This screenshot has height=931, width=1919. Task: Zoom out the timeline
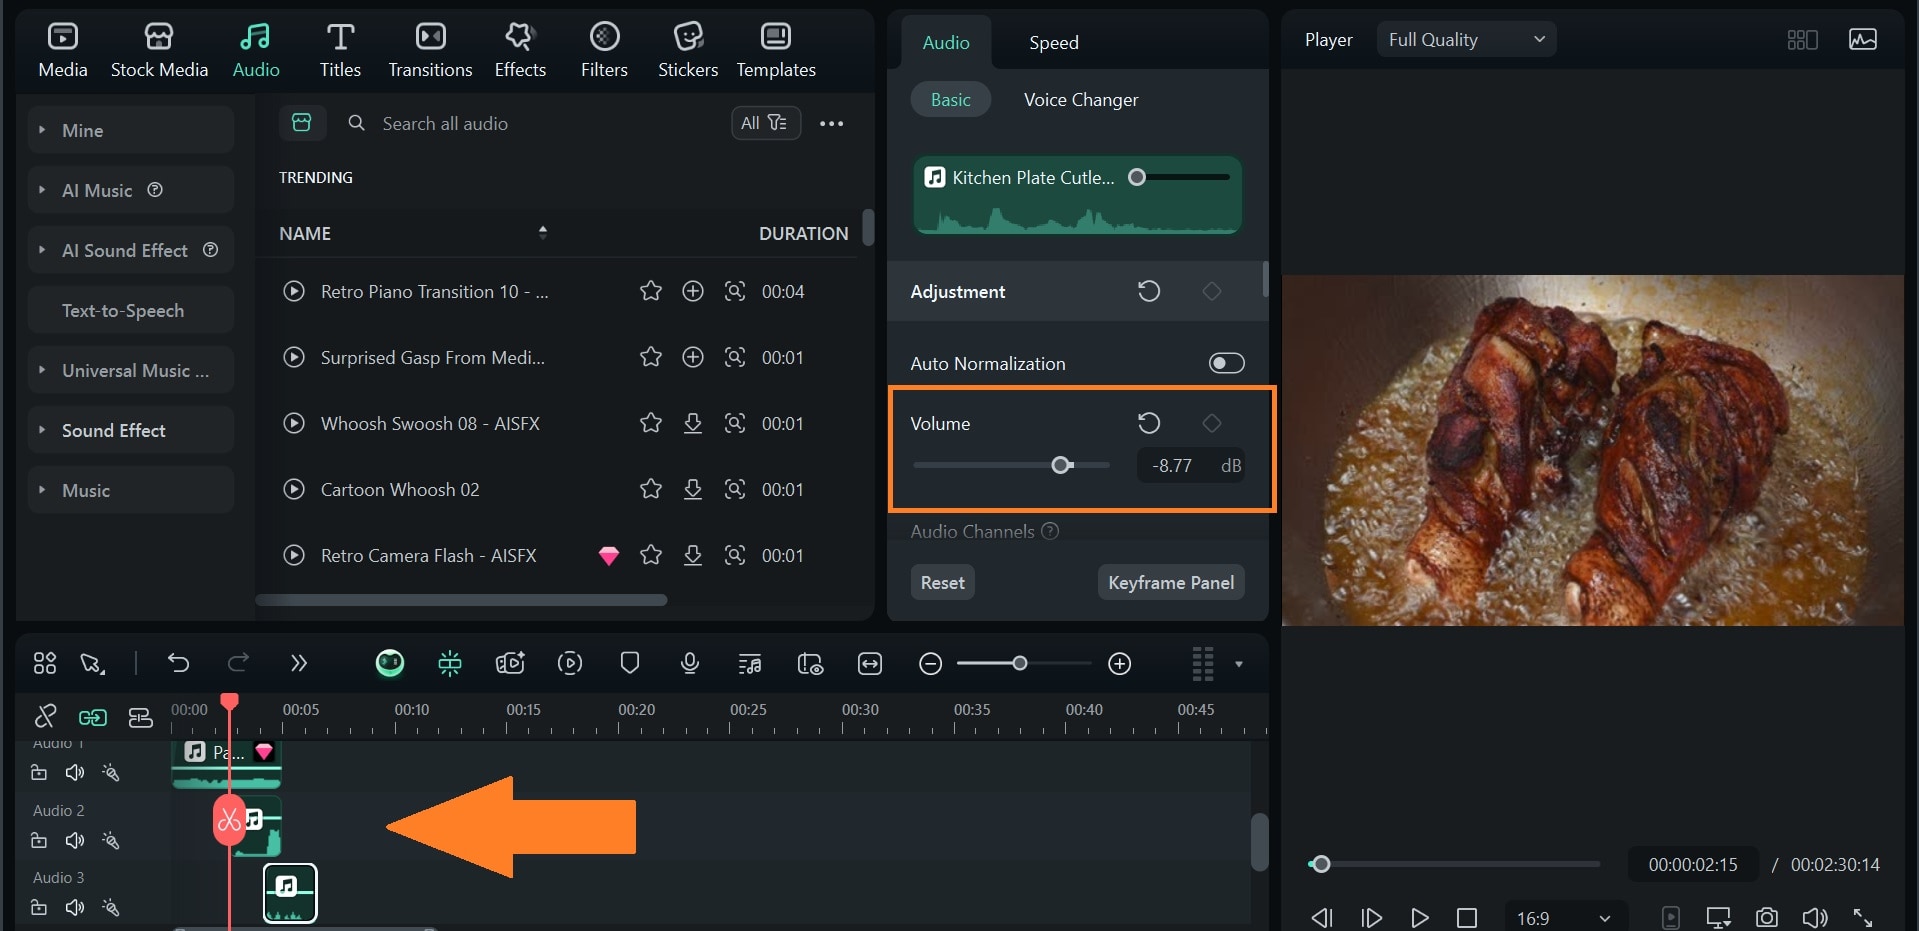click(930, 664)
